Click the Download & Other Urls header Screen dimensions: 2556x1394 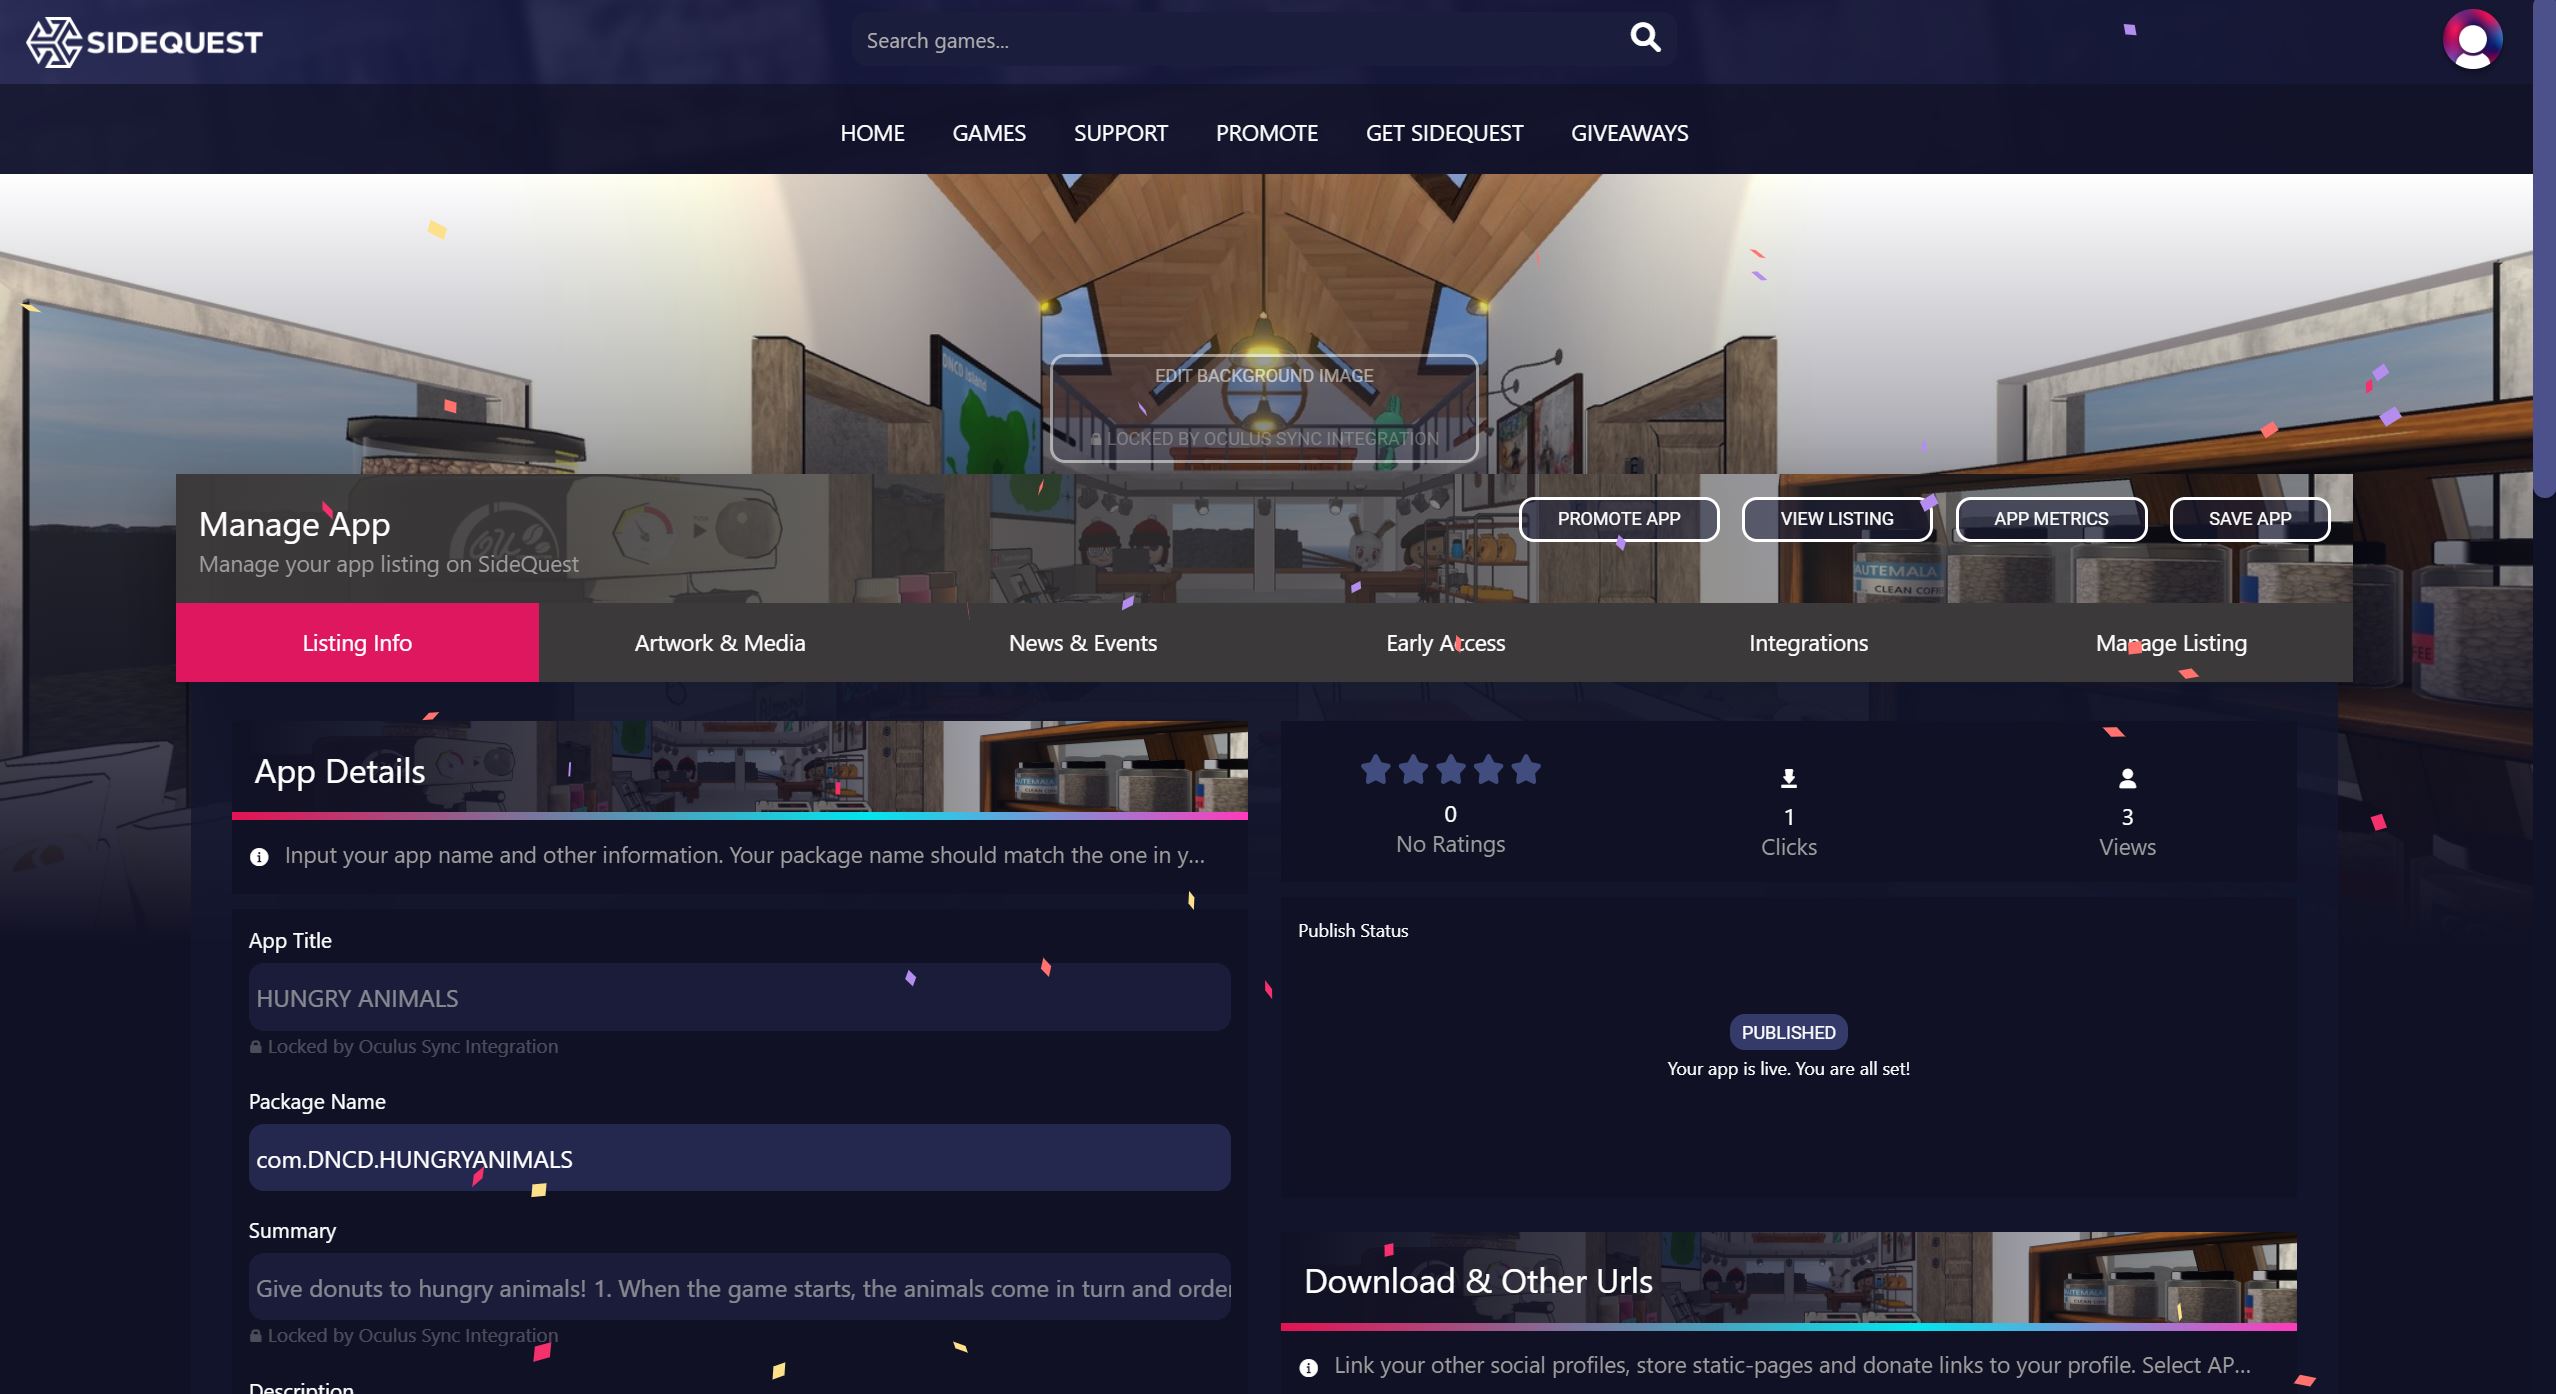point(1788,1281)
